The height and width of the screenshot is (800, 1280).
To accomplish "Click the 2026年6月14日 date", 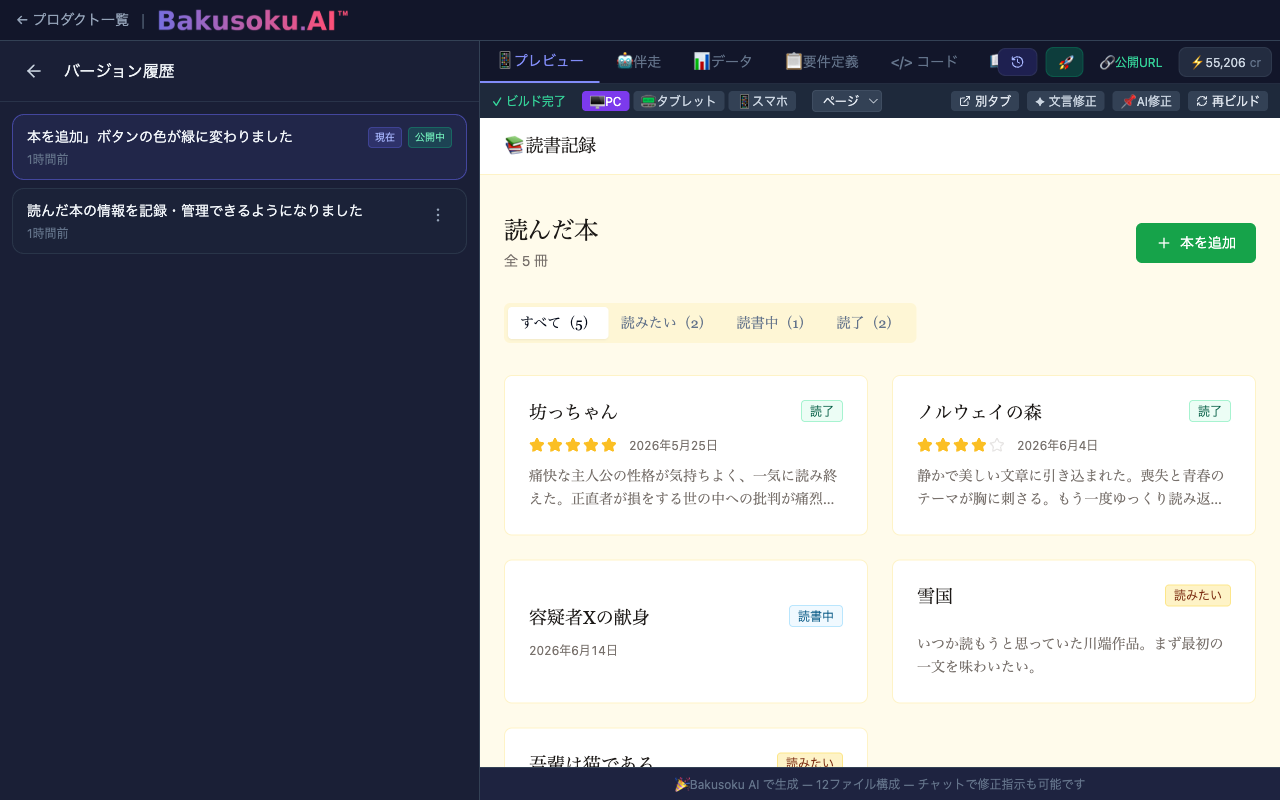I will click(574, 651).
